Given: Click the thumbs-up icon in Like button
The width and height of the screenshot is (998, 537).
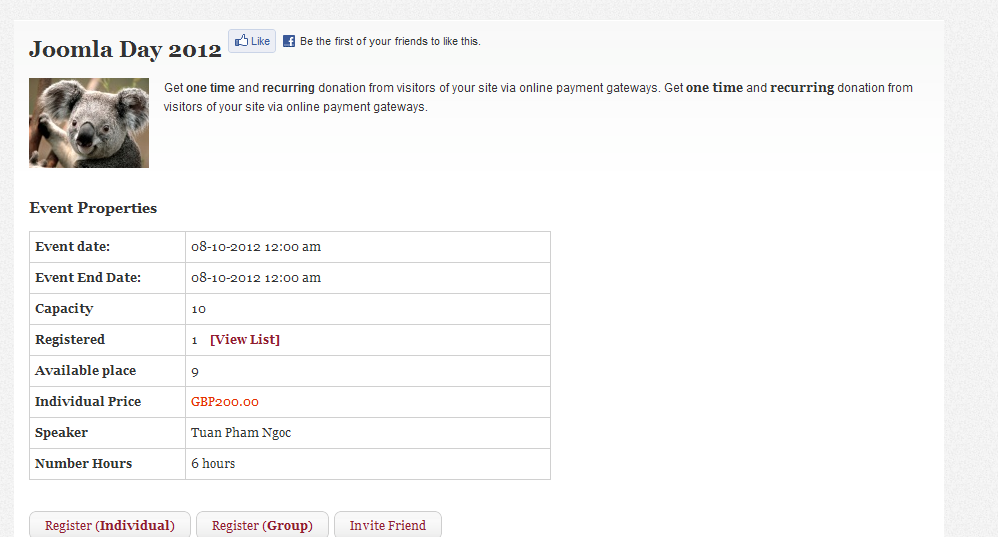Looking at the screenshot, I should 241,41.
